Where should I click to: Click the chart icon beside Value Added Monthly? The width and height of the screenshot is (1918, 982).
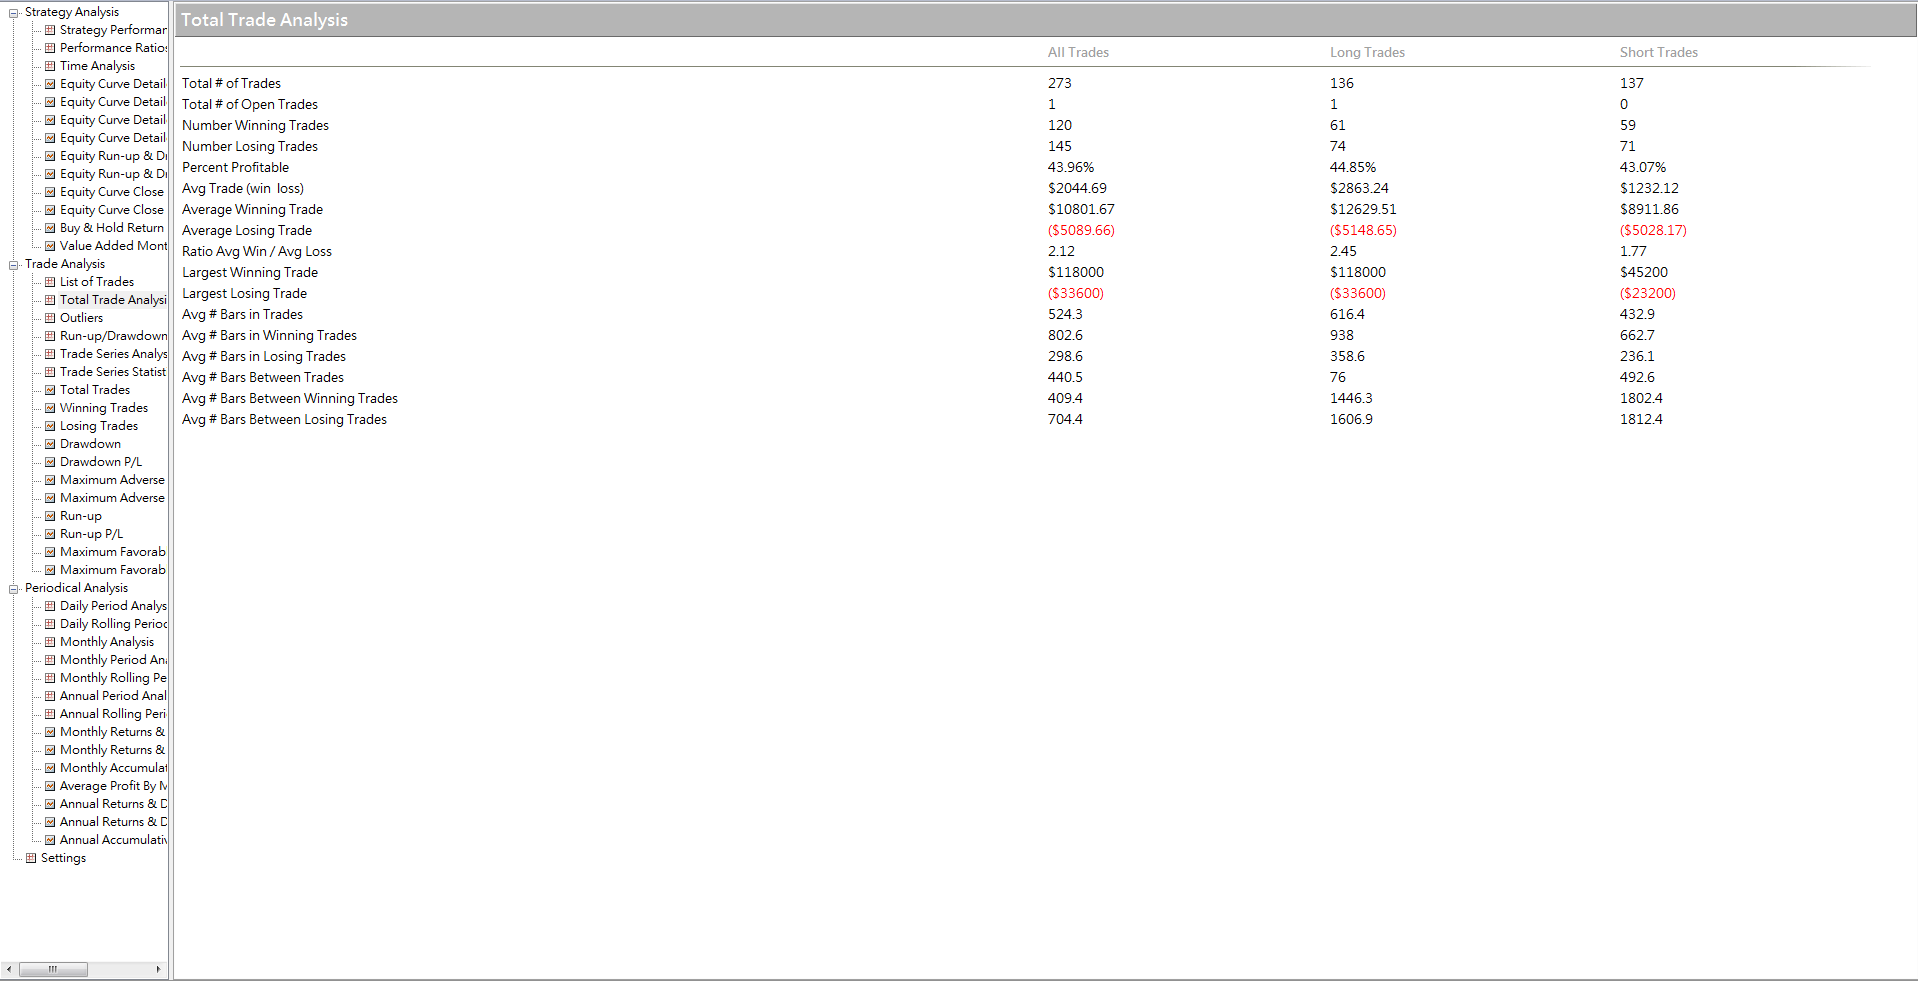50,246
